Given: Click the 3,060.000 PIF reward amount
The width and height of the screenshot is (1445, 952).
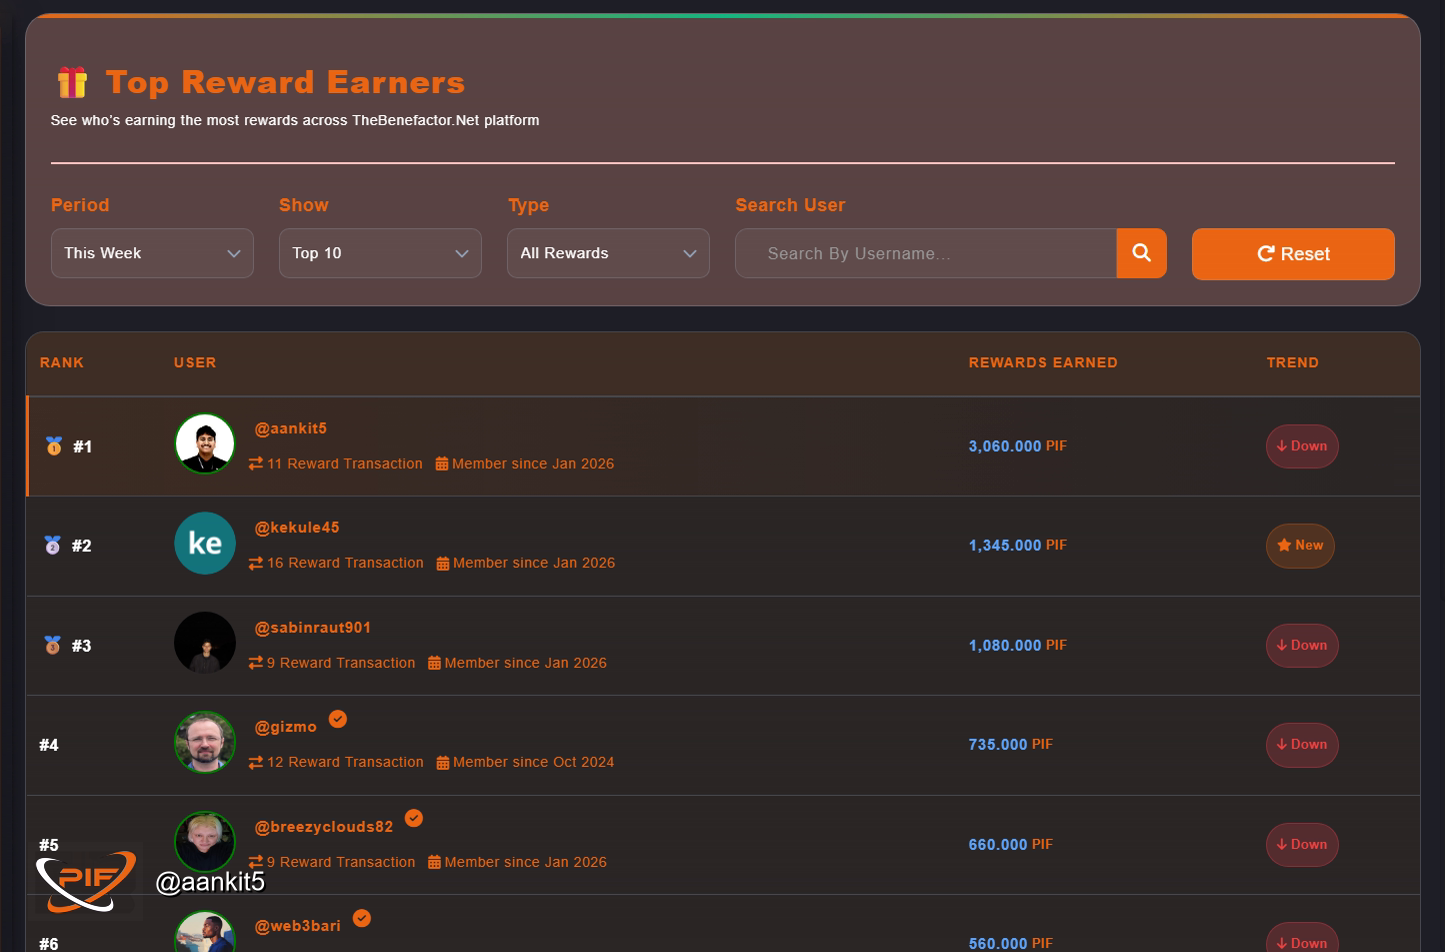Looking at the screenshot, I should pyautogui.click(x=1018, y=446).
